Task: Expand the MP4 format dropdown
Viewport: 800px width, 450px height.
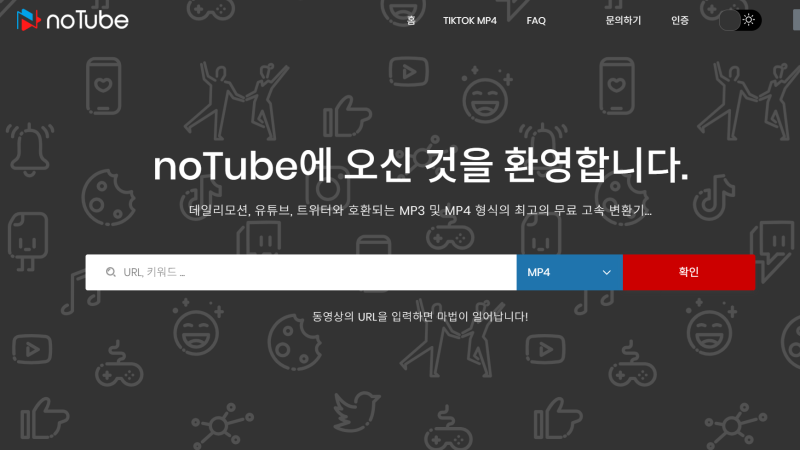Action: [x=569, y=272]
